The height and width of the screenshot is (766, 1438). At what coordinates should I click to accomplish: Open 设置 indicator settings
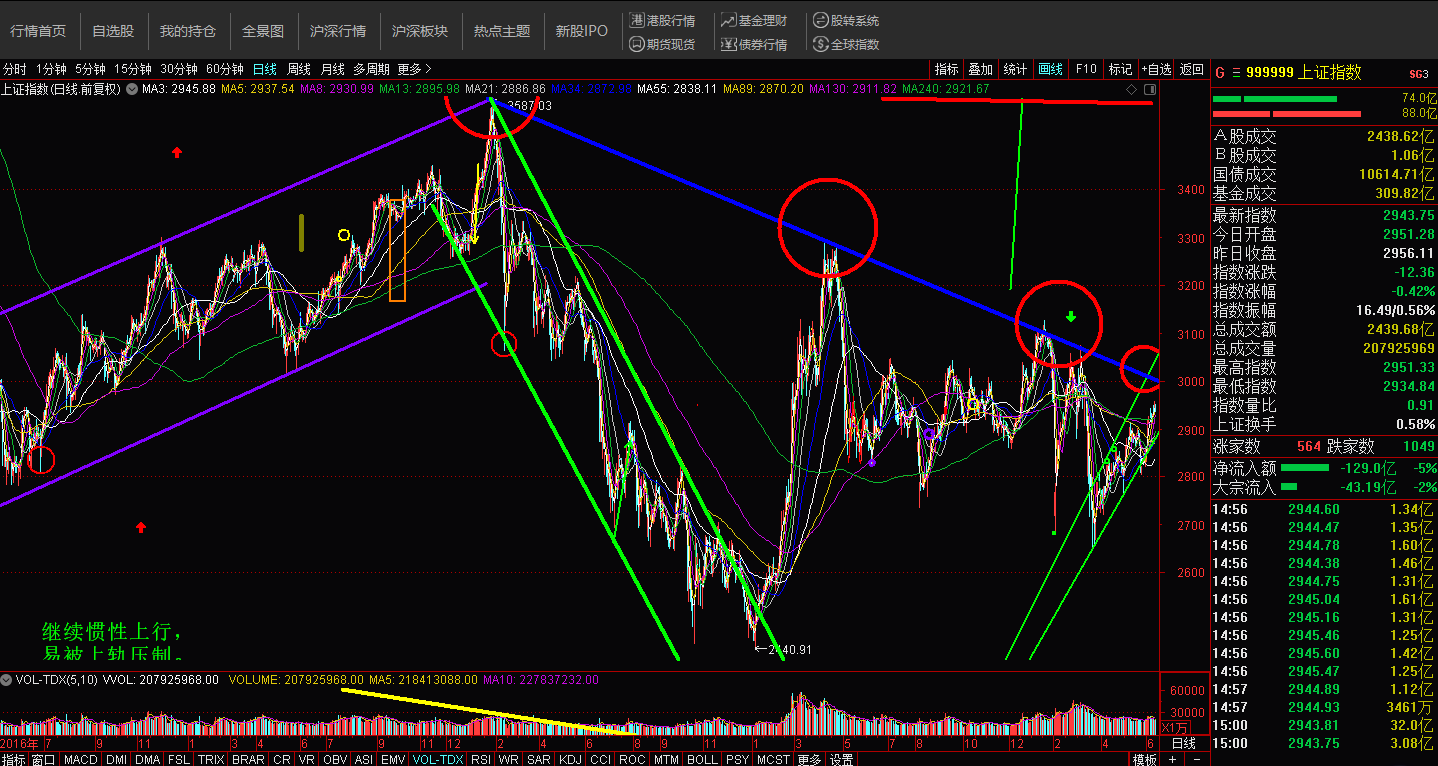[841, 759]
